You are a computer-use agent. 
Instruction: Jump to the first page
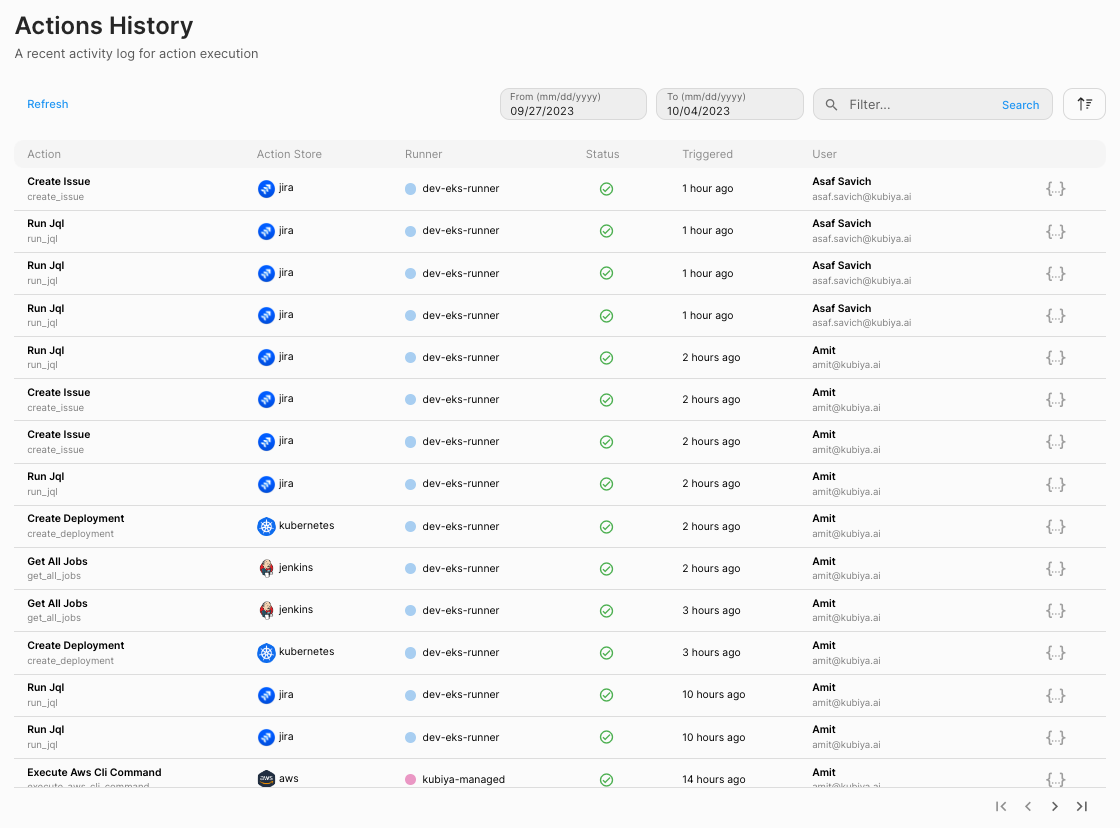pyautogui.click(x=1000, y=806)
